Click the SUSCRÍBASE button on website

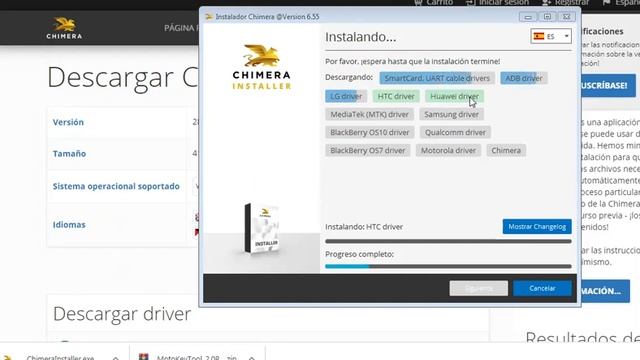click(608, 85)
